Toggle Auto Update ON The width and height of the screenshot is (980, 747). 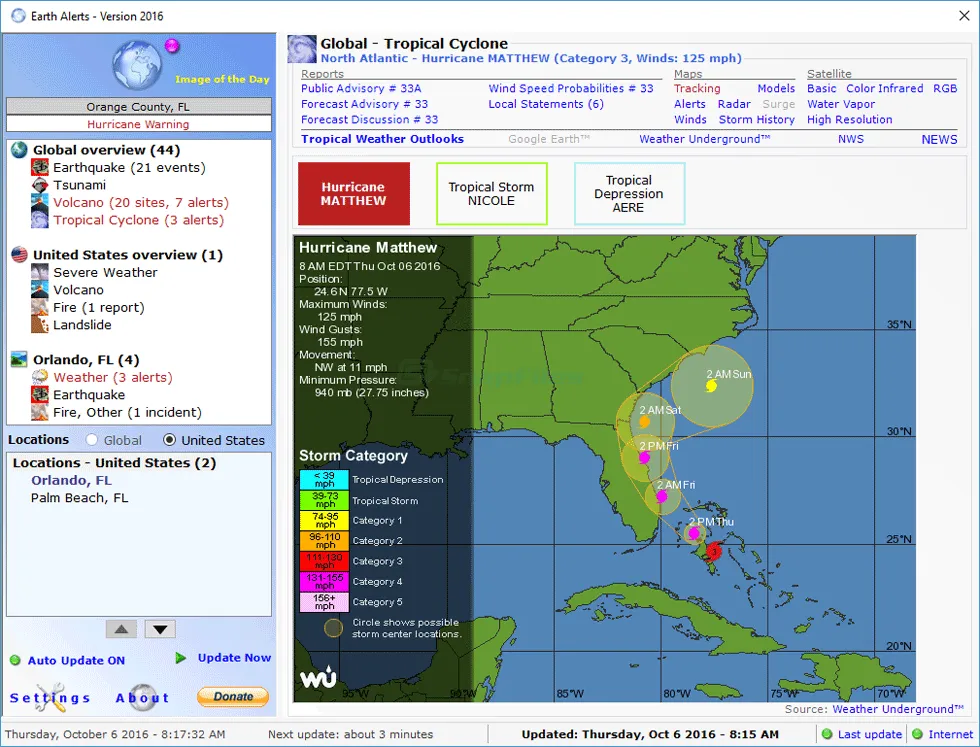tap(76, 660)
